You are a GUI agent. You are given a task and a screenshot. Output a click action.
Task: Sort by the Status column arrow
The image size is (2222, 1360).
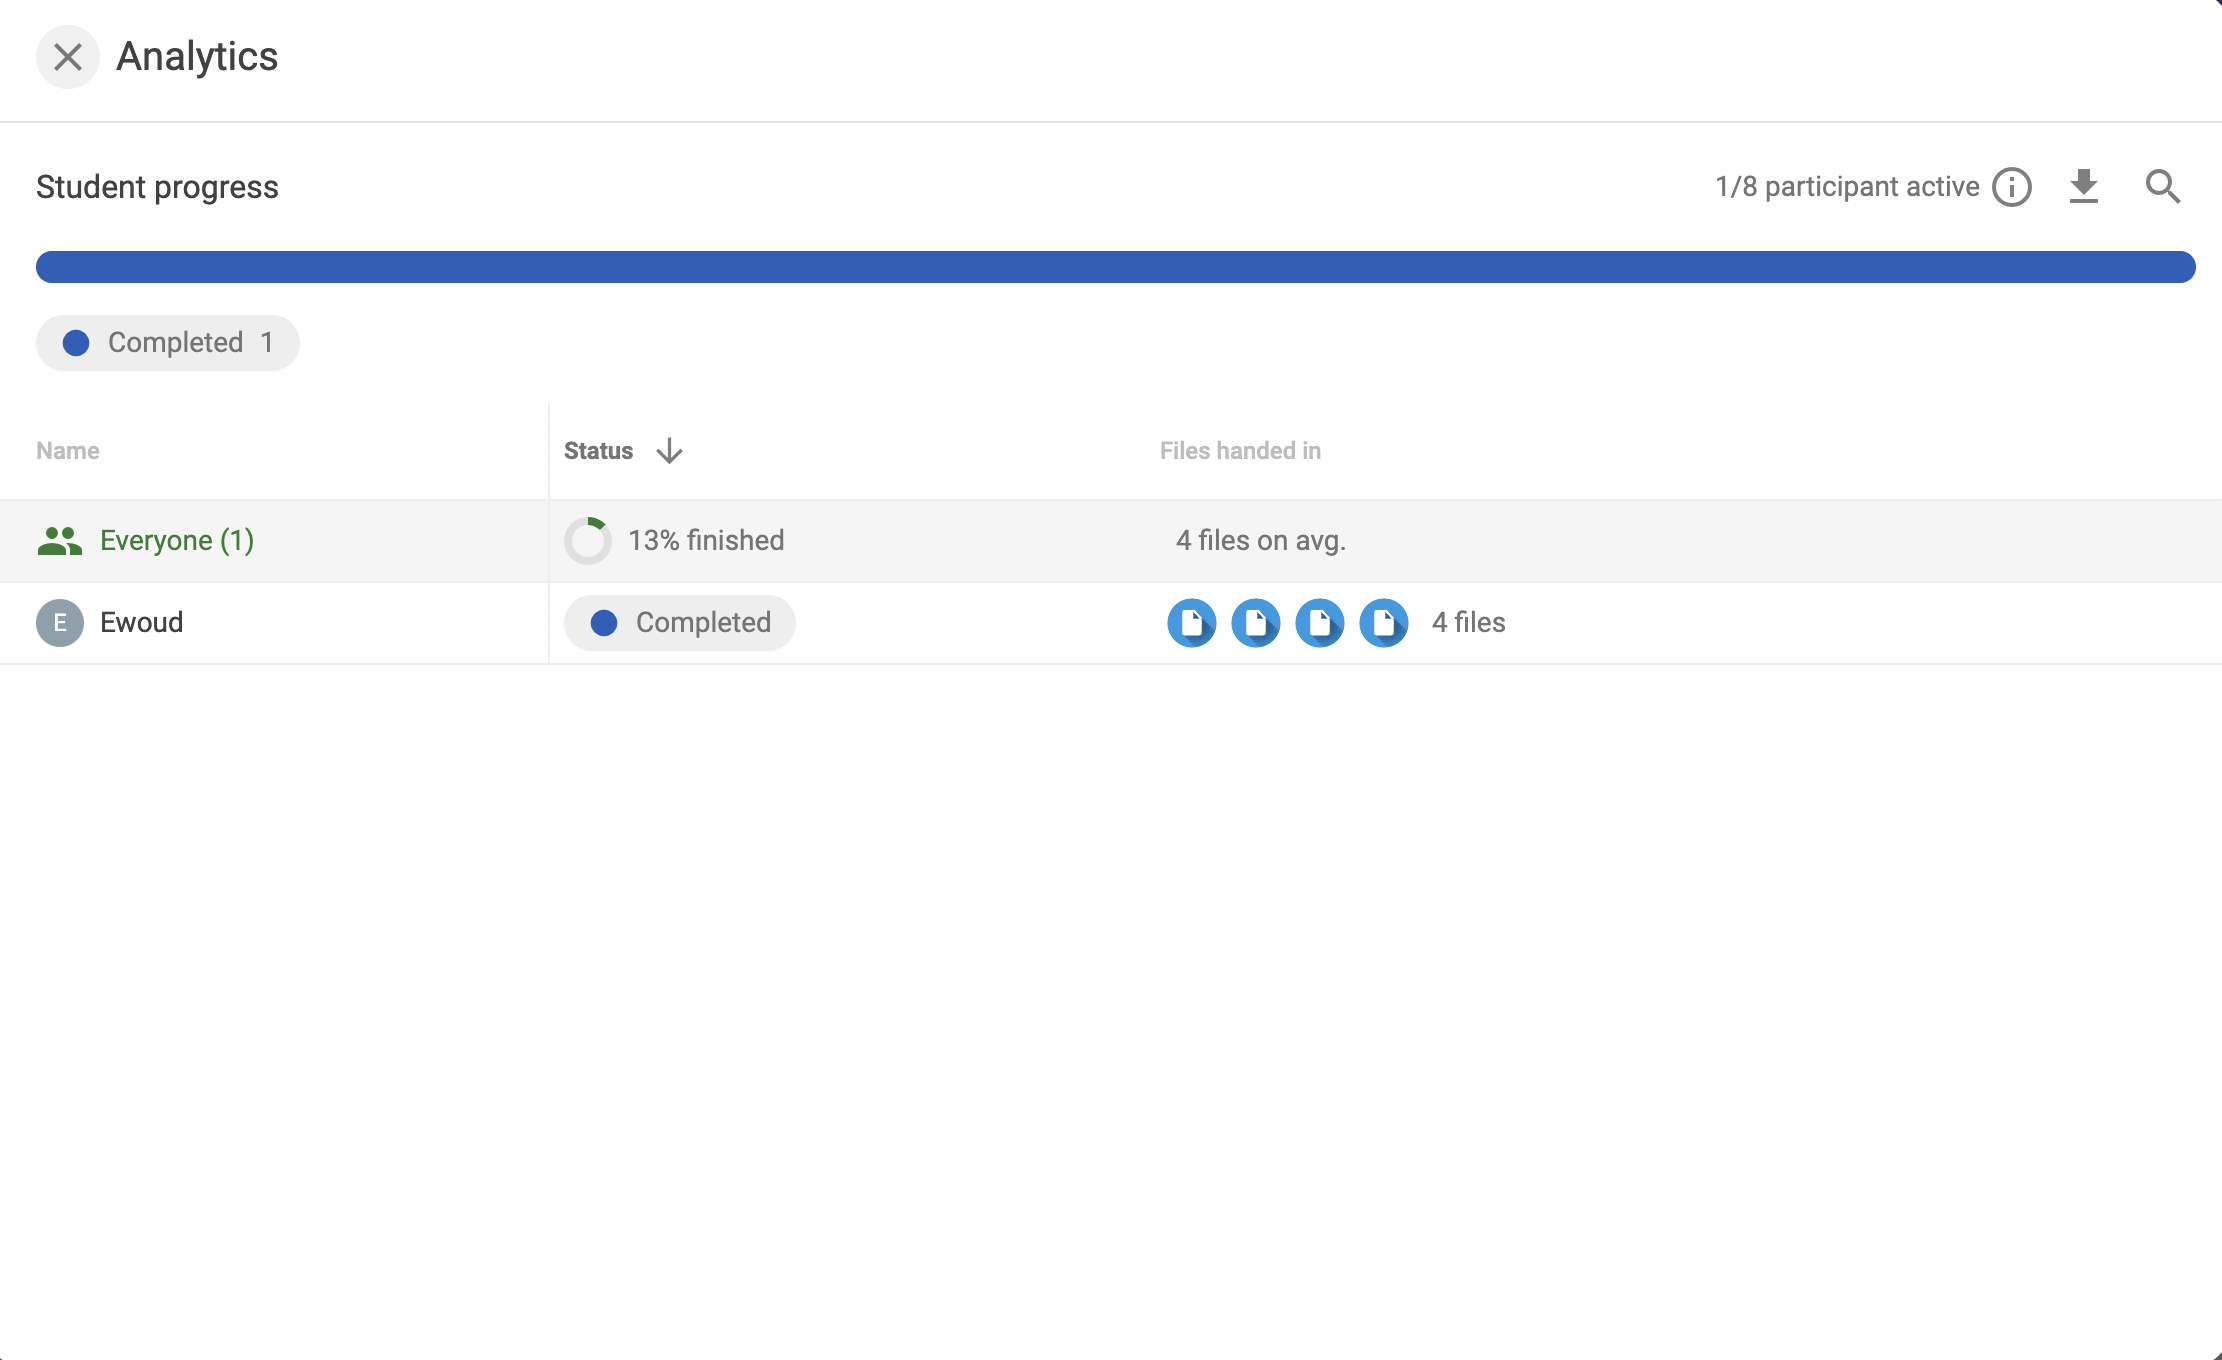(670, 451)
